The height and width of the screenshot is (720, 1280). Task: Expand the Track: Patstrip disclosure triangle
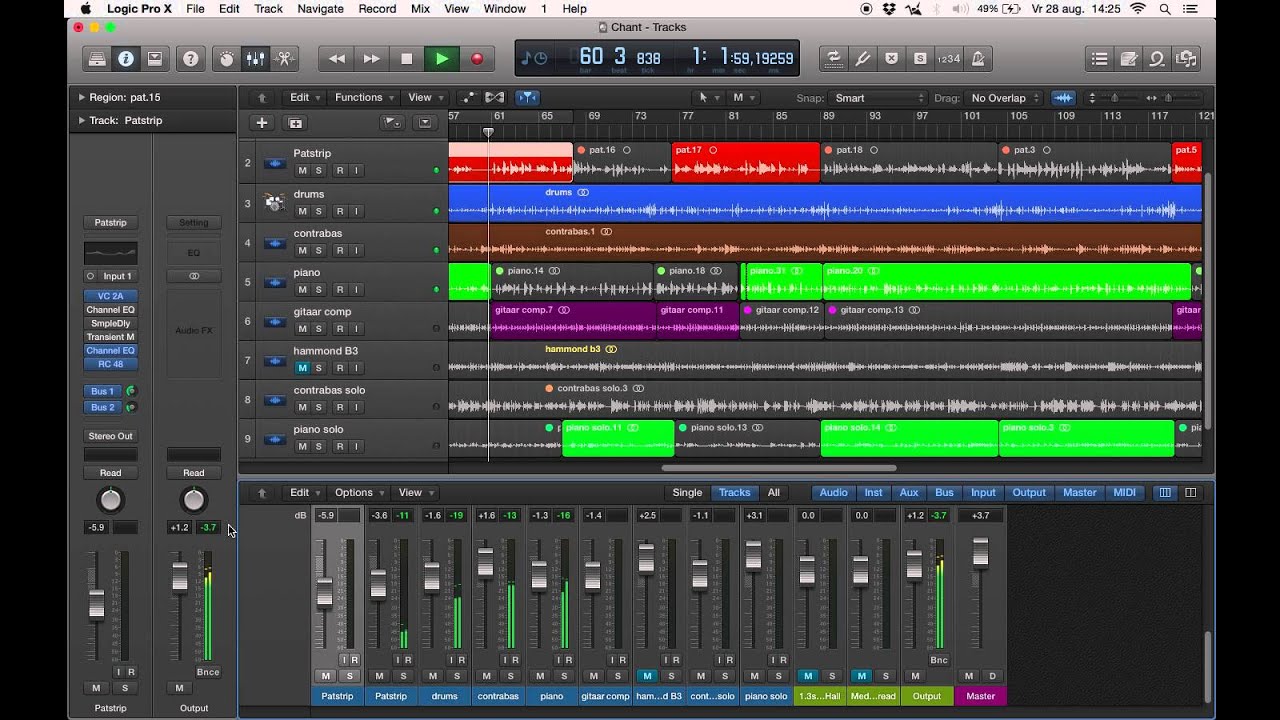(82, 120)
